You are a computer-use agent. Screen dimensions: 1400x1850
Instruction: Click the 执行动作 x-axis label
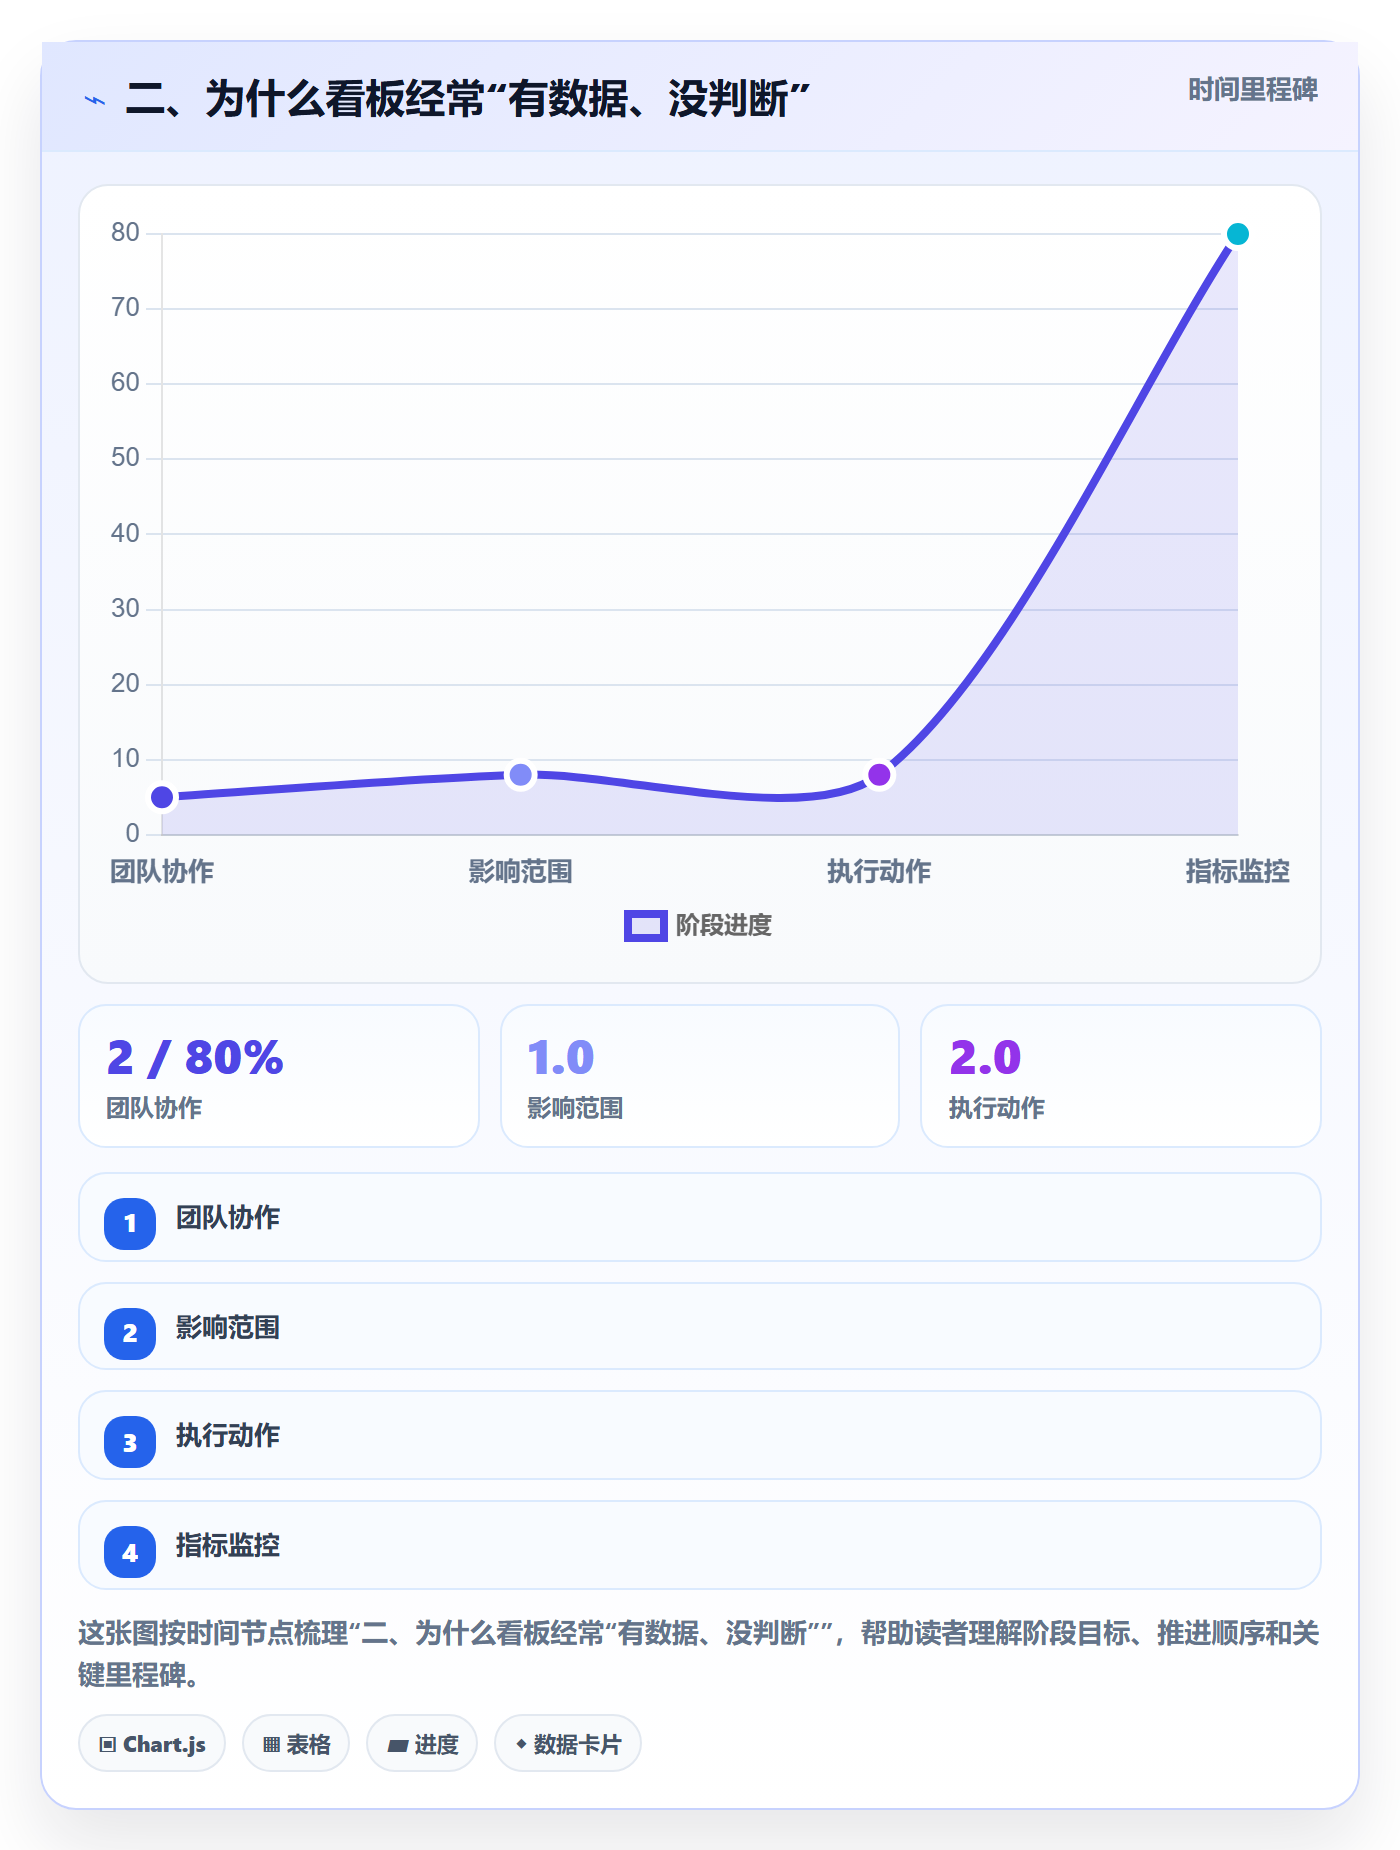(879, 872)
